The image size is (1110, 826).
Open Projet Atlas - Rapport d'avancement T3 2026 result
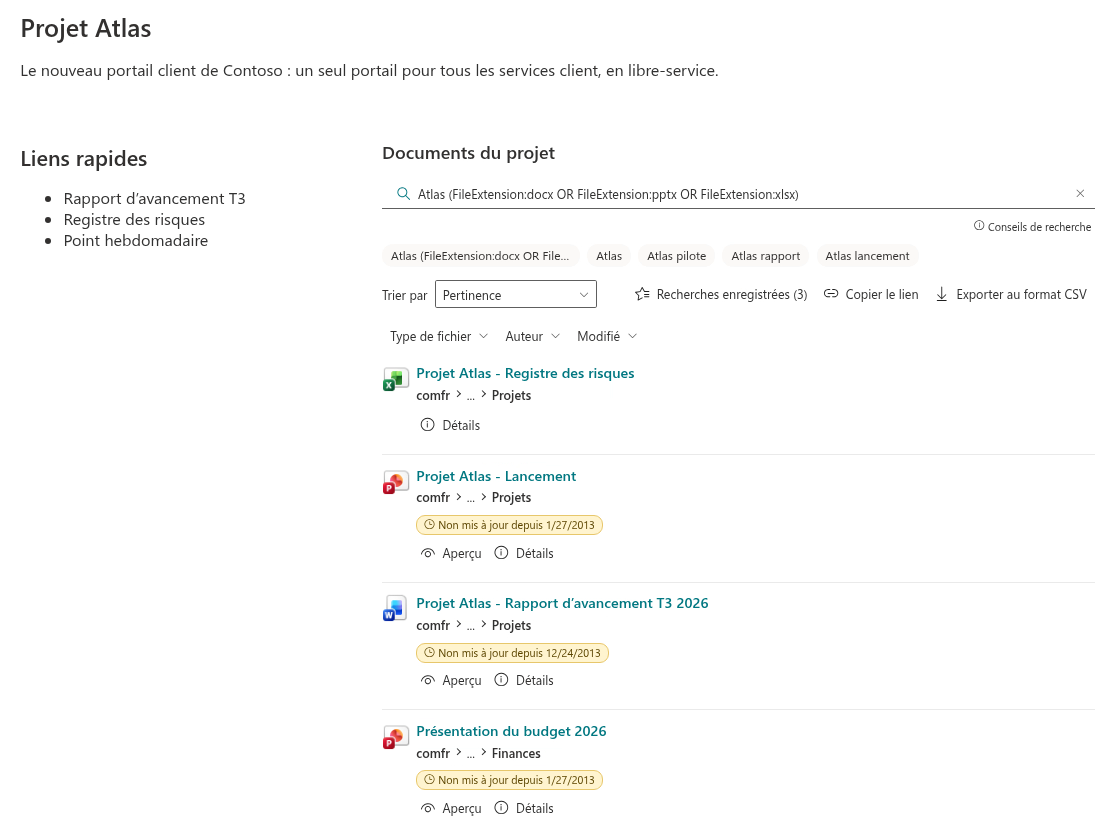click(x=562, y=603)
